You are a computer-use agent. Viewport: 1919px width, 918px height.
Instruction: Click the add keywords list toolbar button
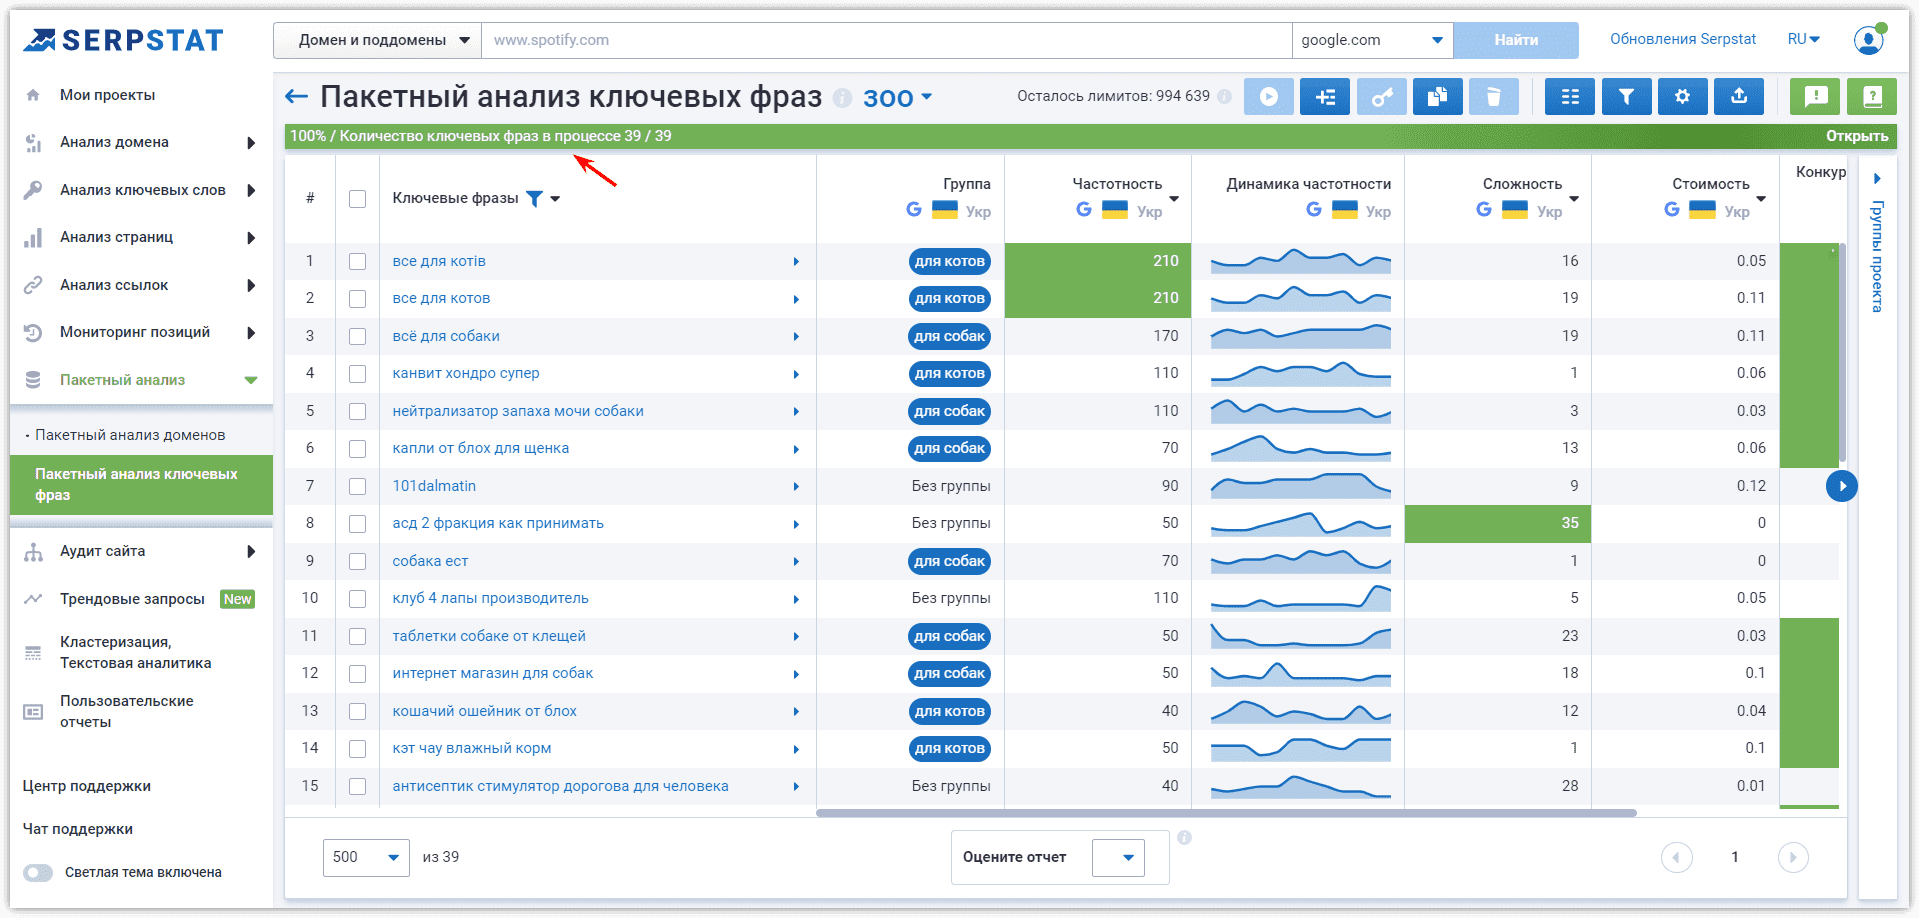tap(1325, 97)
